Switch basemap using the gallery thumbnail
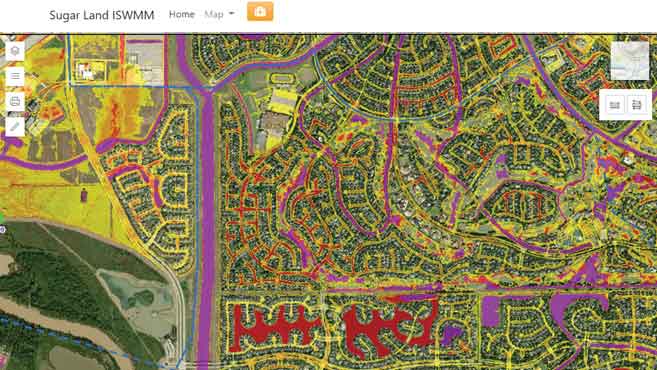This screenshot has width=657, height=370. (x=630, y=61)
